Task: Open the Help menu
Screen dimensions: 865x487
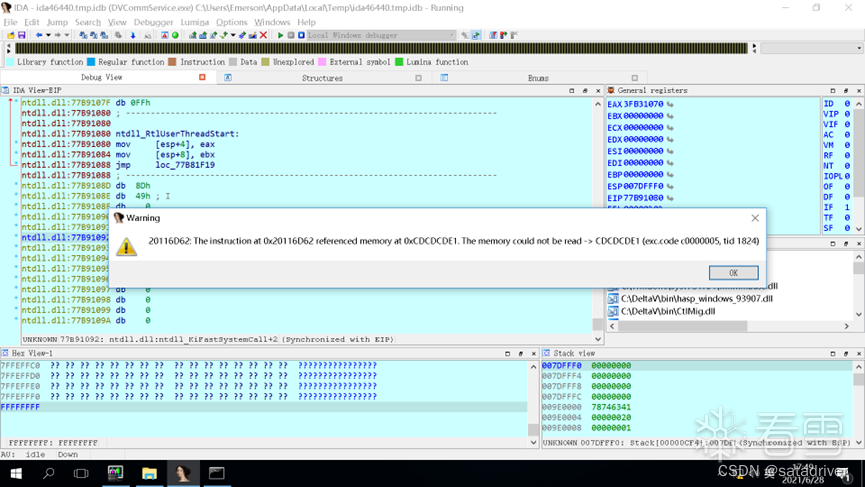Action: coord(306,22)
